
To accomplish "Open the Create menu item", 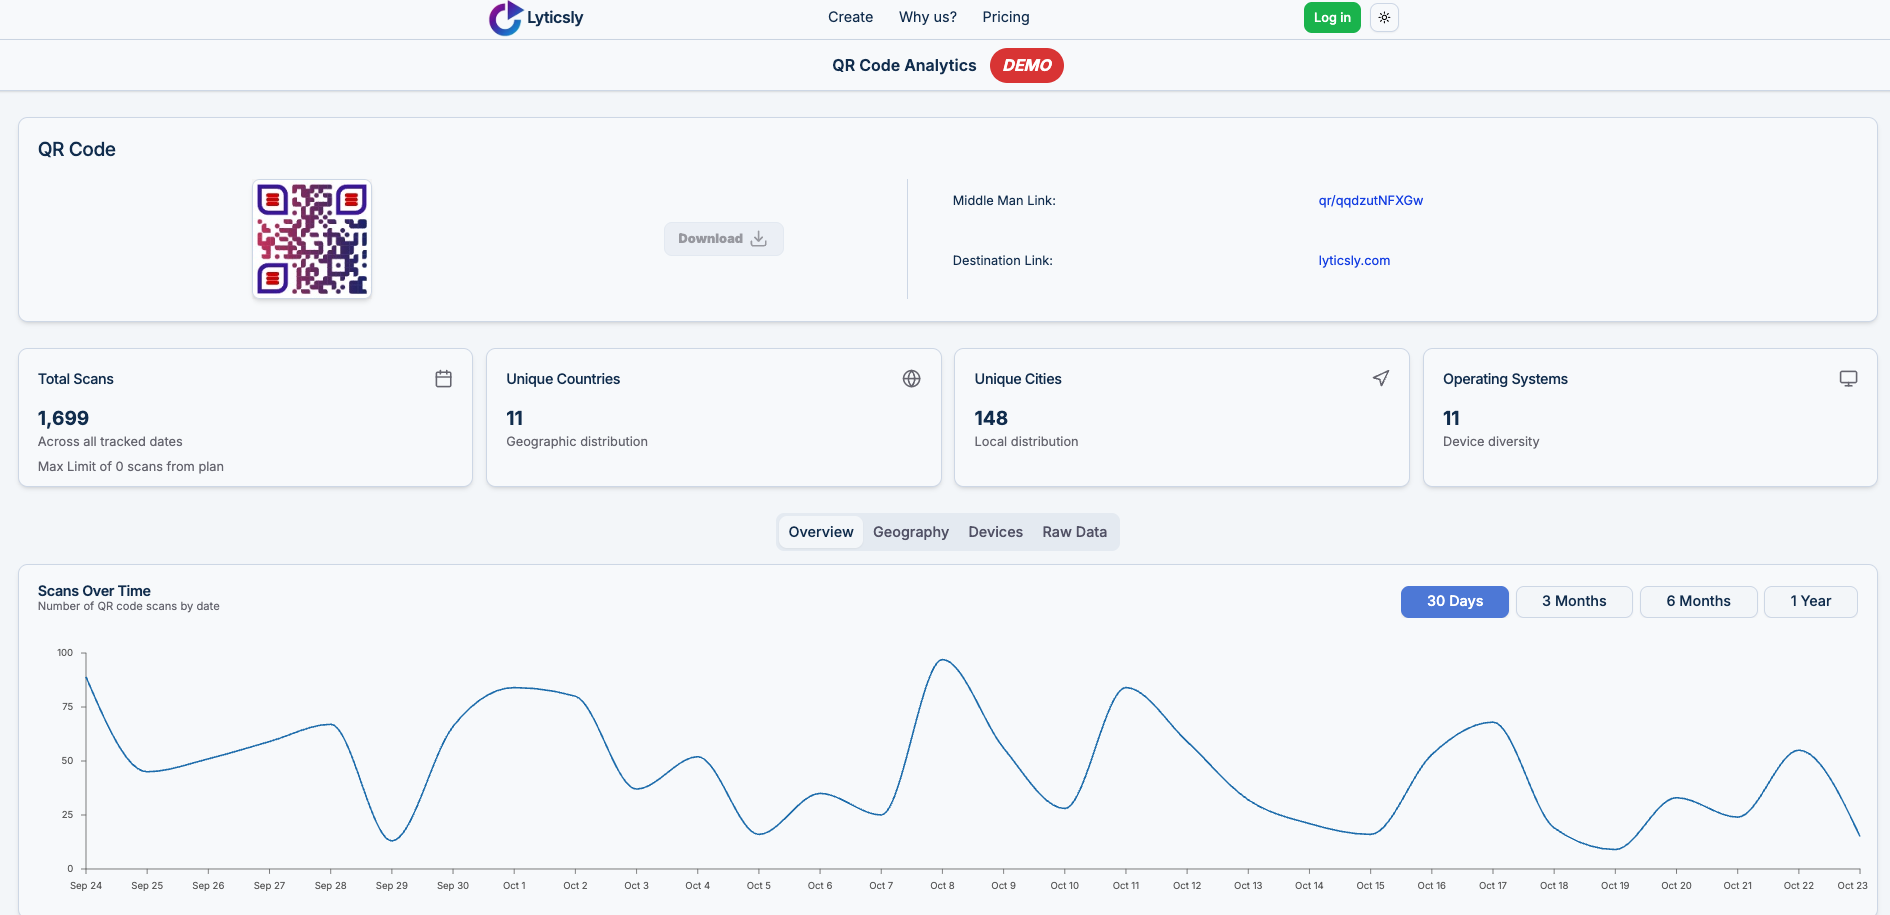I will (850, 17).
